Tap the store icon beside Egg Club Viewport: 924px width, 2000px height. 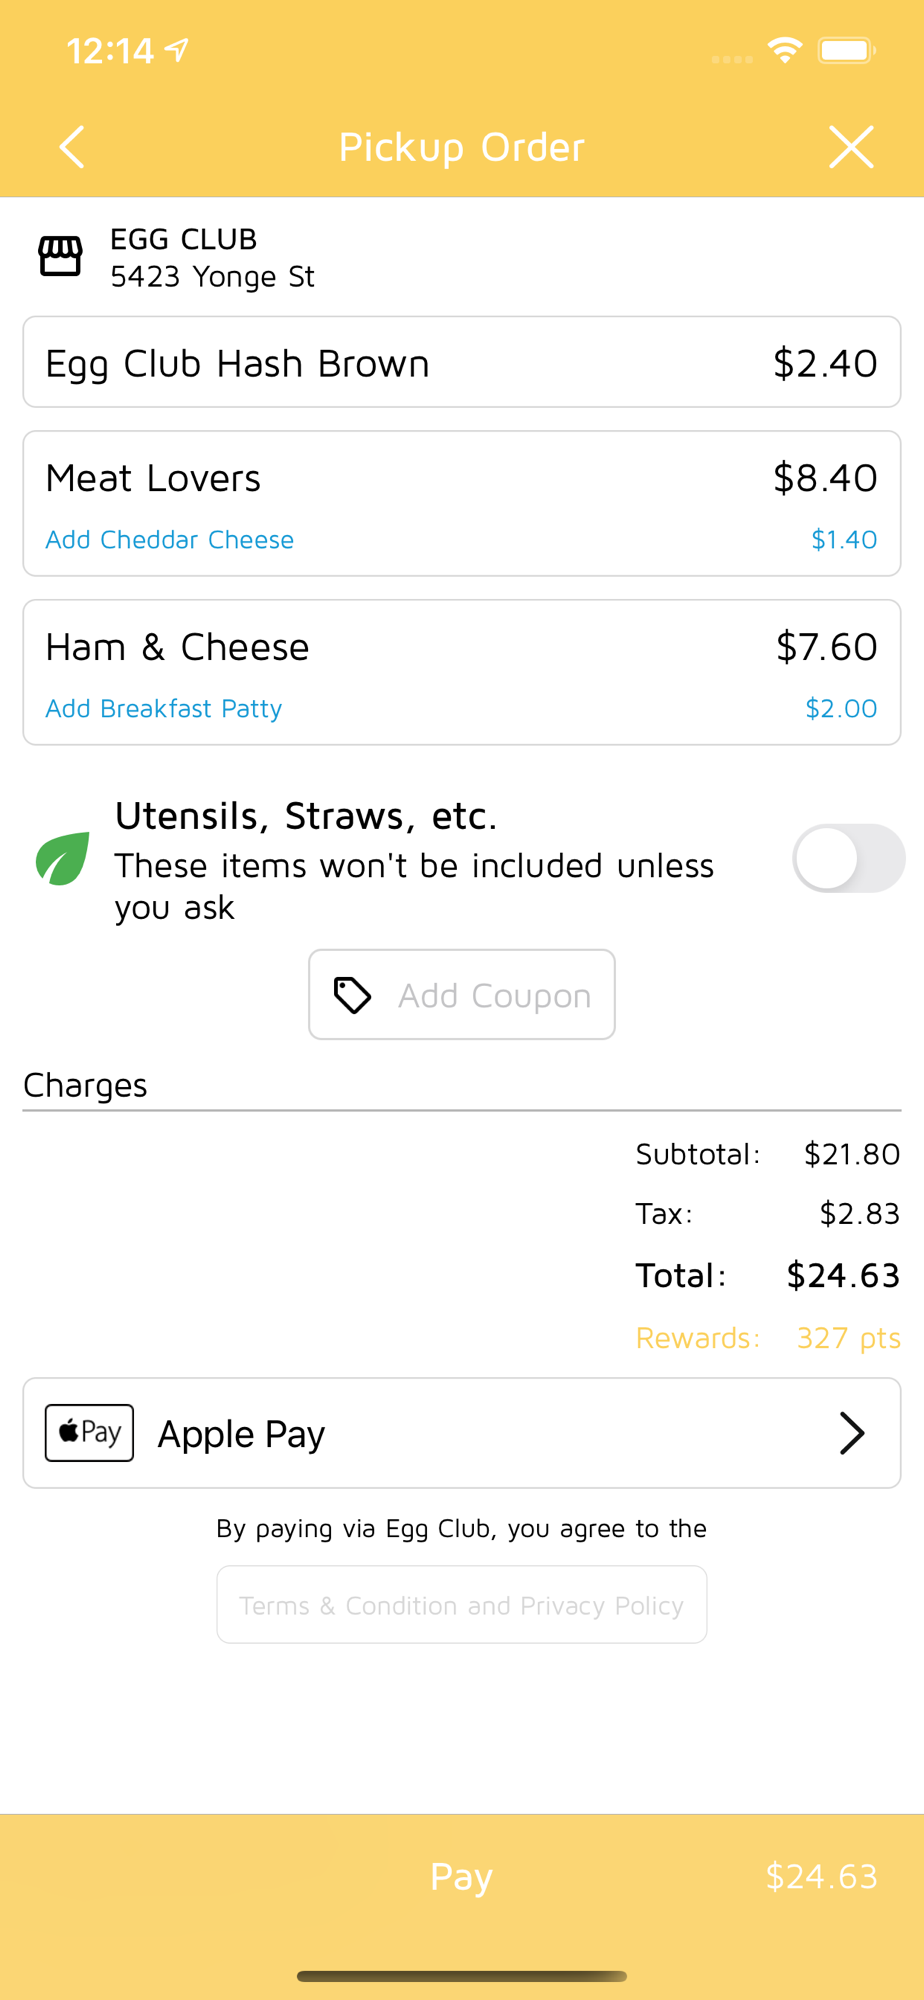coord(60,256)
